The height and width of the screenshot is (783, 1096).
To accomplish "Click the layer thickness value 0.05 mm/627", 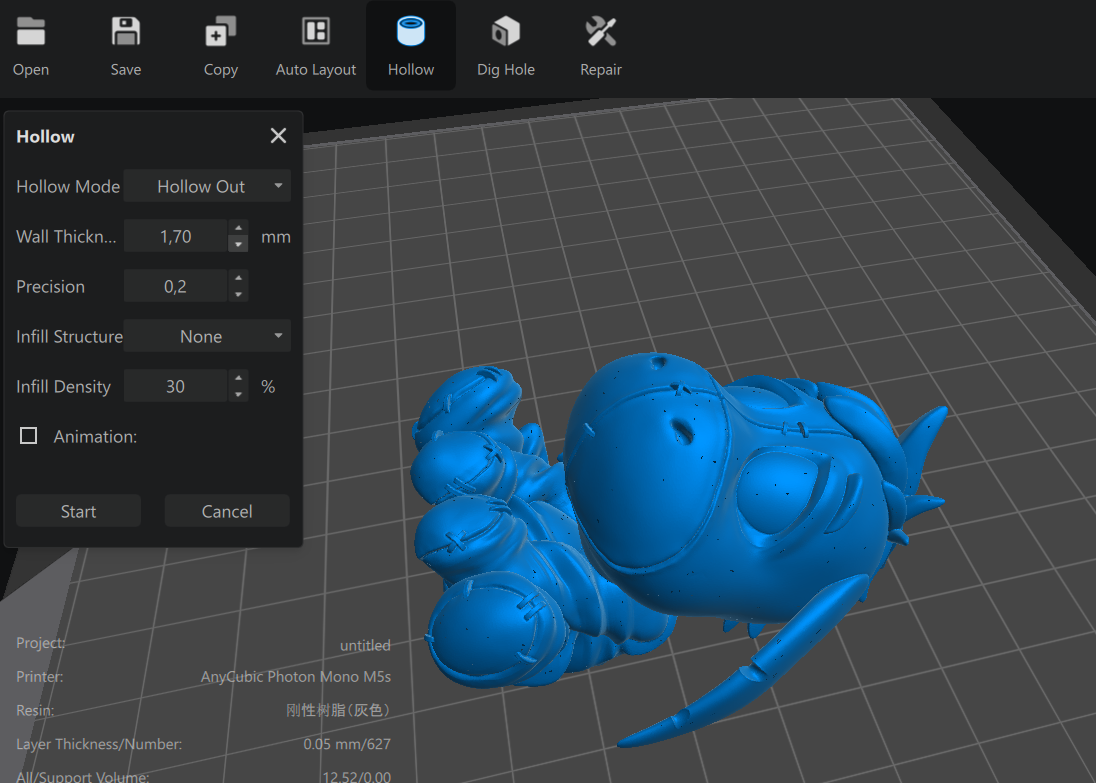I will click(x=347, y=744).
